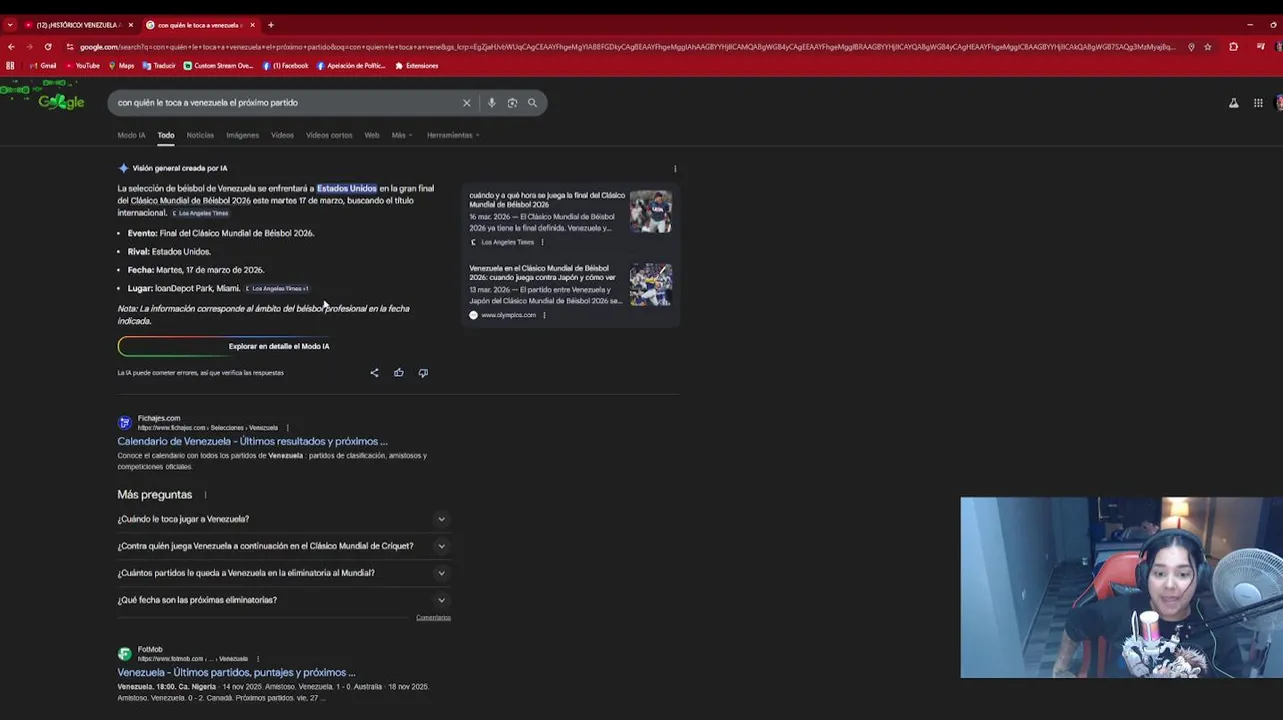Expand question about Clásico Mundial de Críquet
The image size is (1283, 720).
(282, 546)
